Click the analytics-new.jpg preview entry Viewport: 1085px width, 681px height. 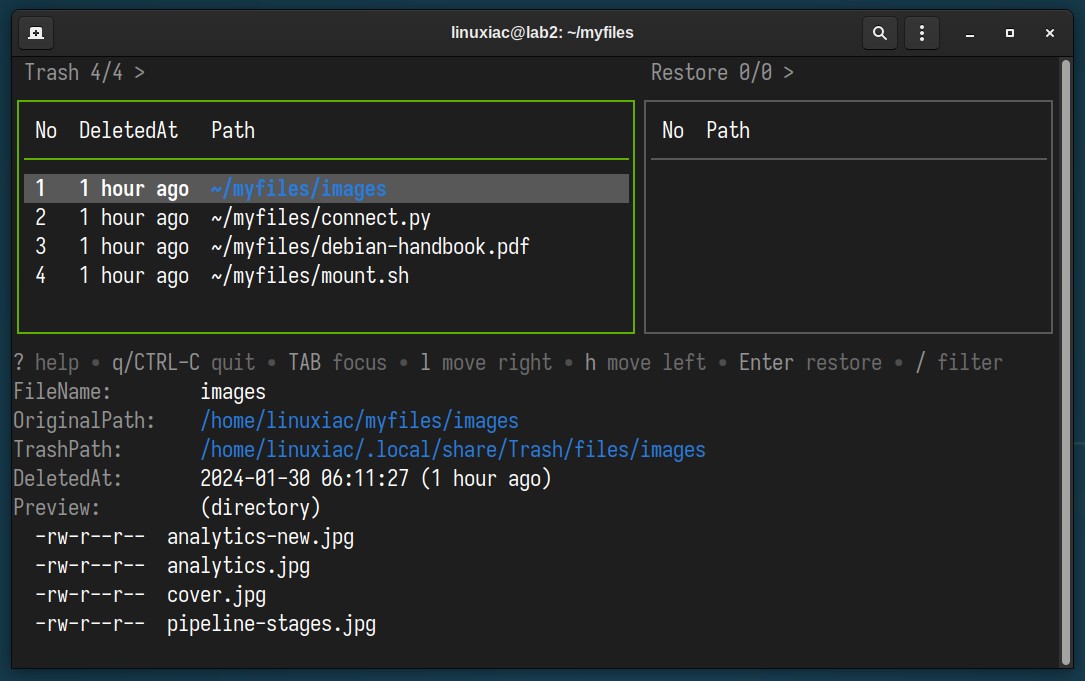(x=260, y=536)
